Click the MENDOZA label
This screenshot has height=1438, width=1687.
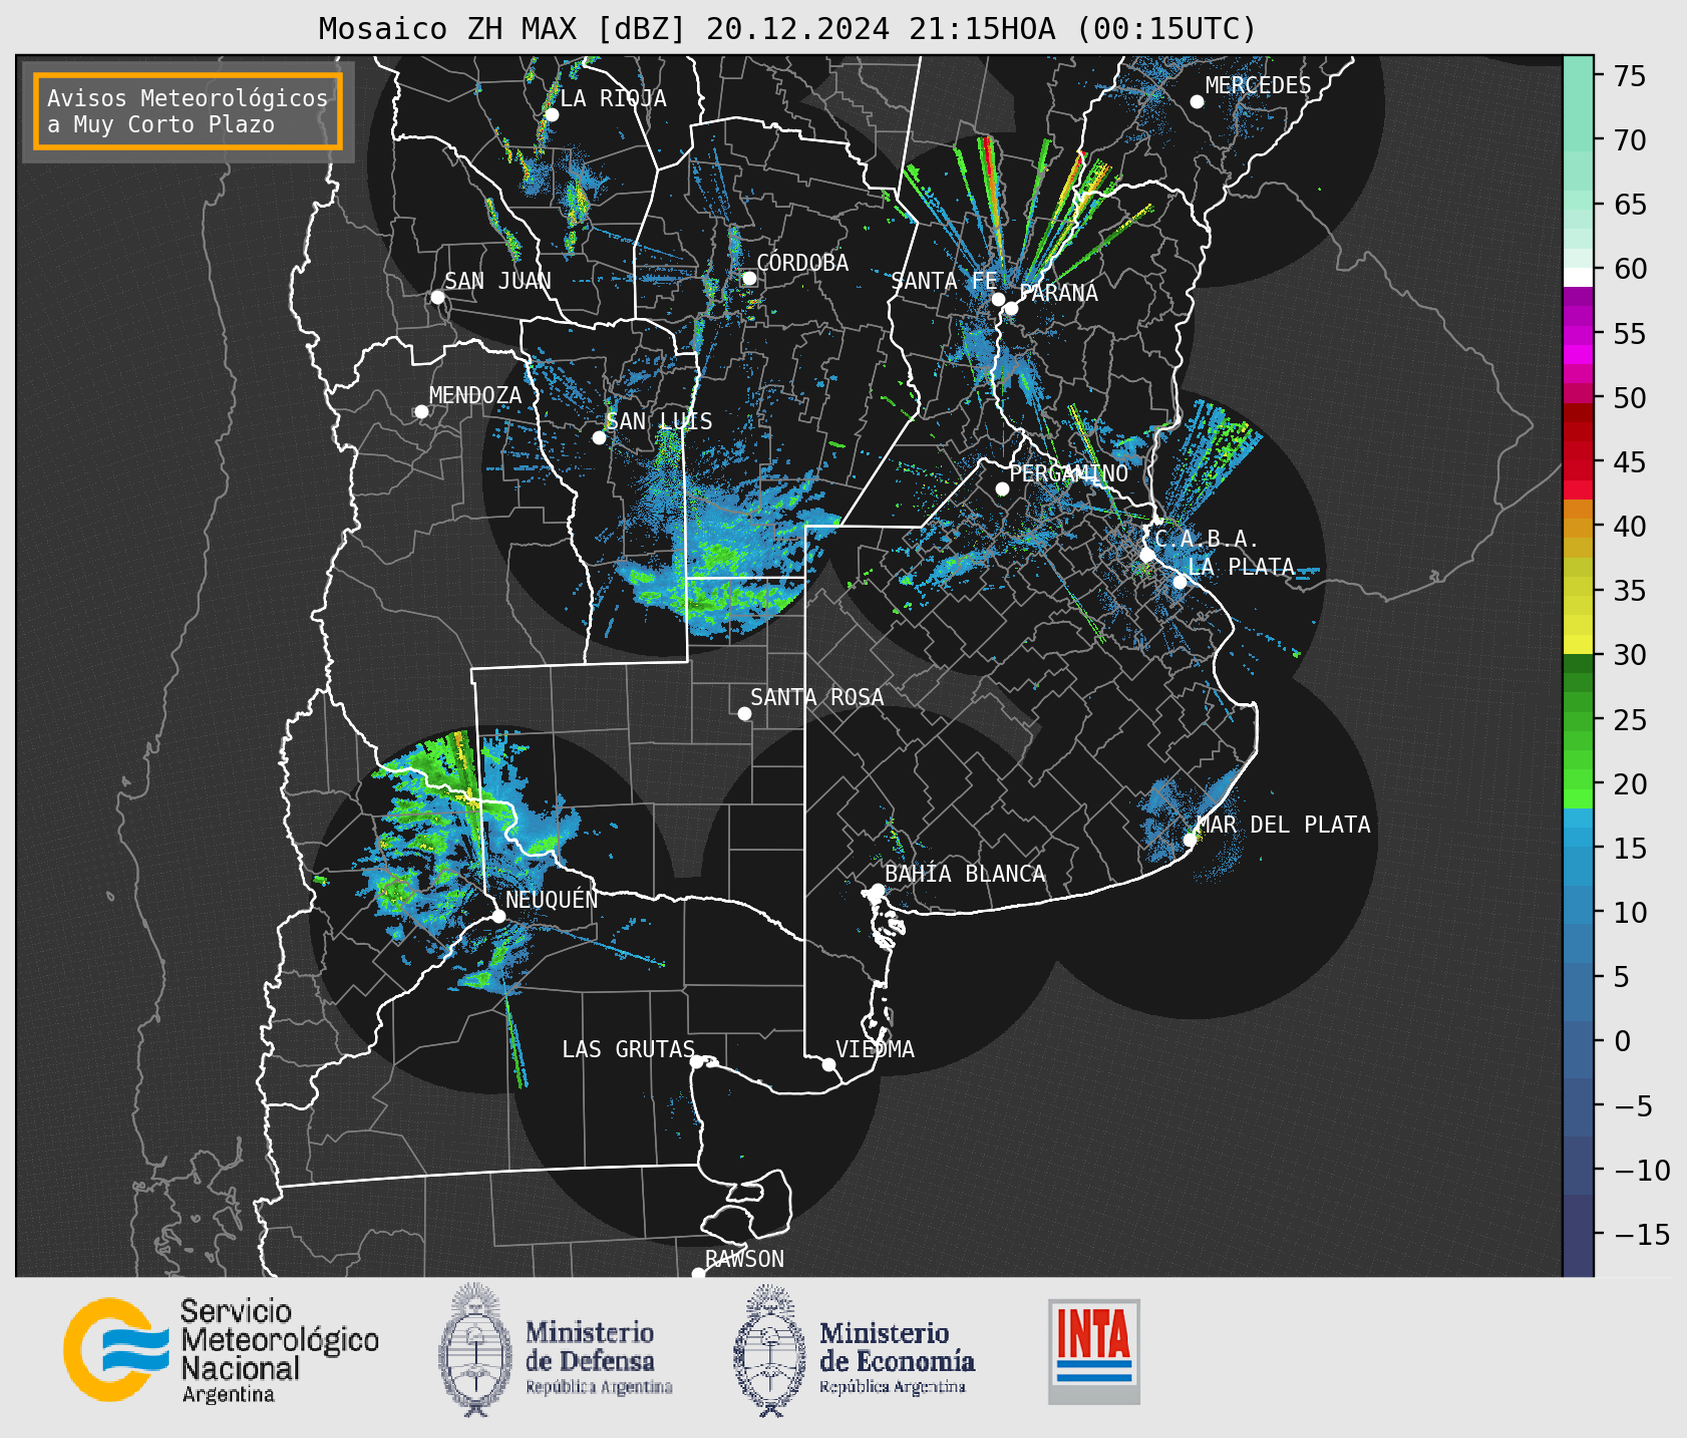(475, 395)
